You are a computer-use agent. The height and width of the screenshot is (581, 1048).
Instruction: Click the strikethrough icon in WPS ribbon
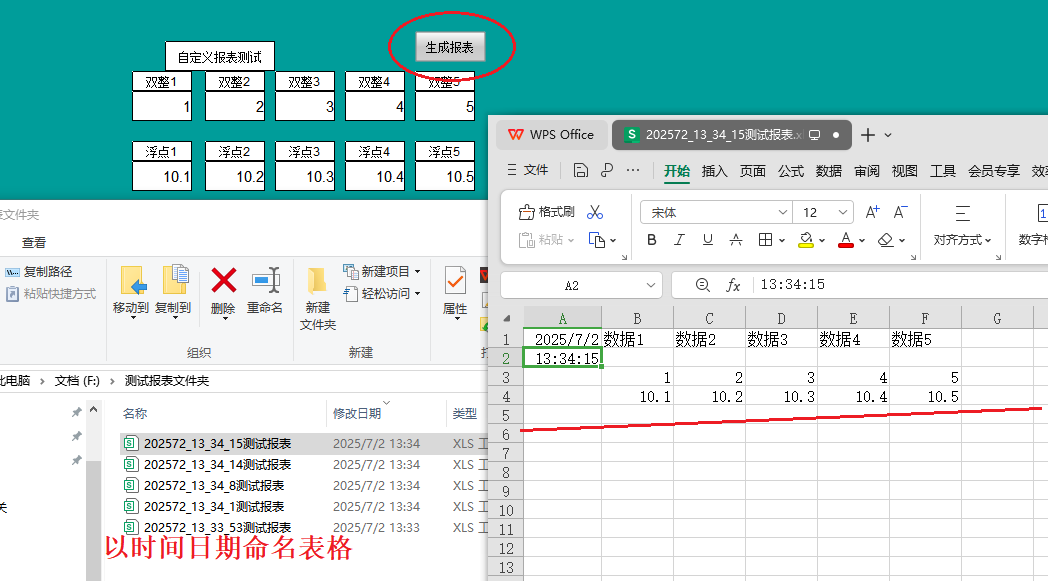coord(736,240)
